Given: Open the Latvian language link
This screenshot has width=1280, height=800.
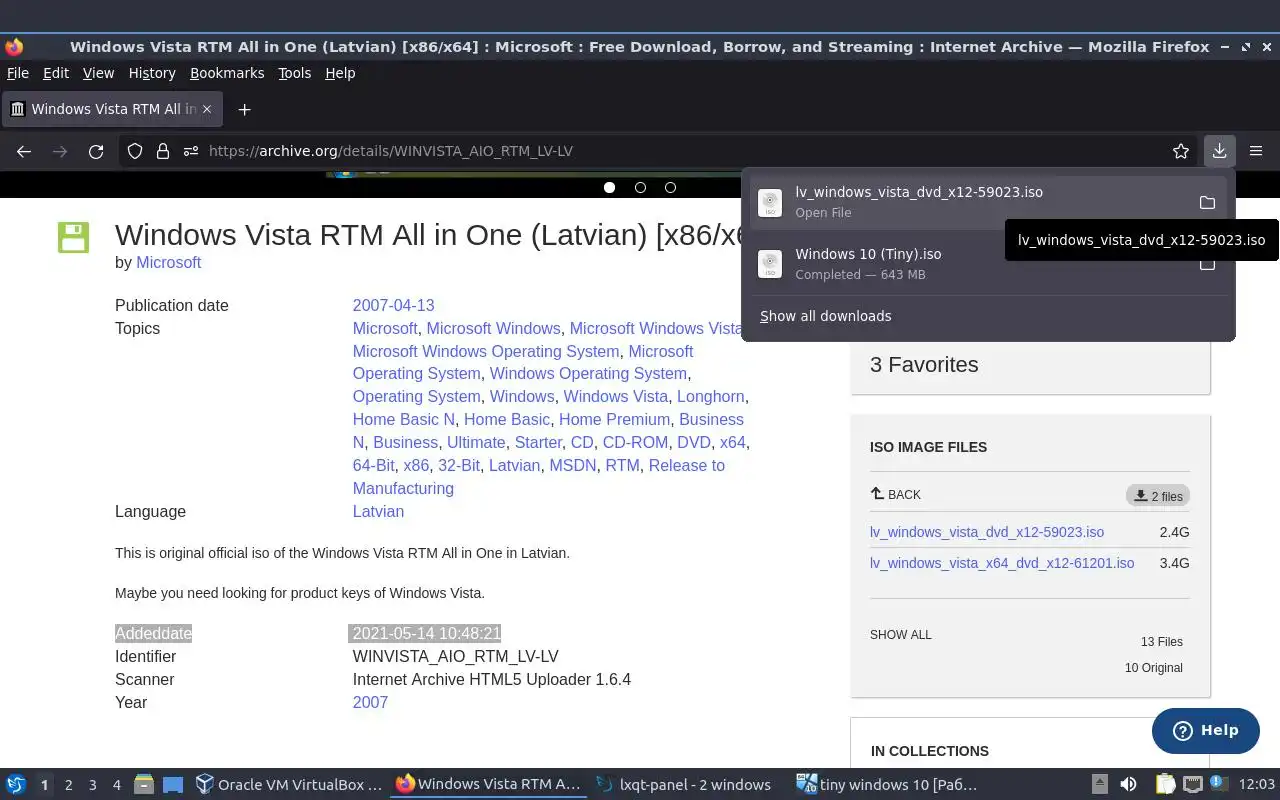Looking at the screenshot, I should [378, 511].
